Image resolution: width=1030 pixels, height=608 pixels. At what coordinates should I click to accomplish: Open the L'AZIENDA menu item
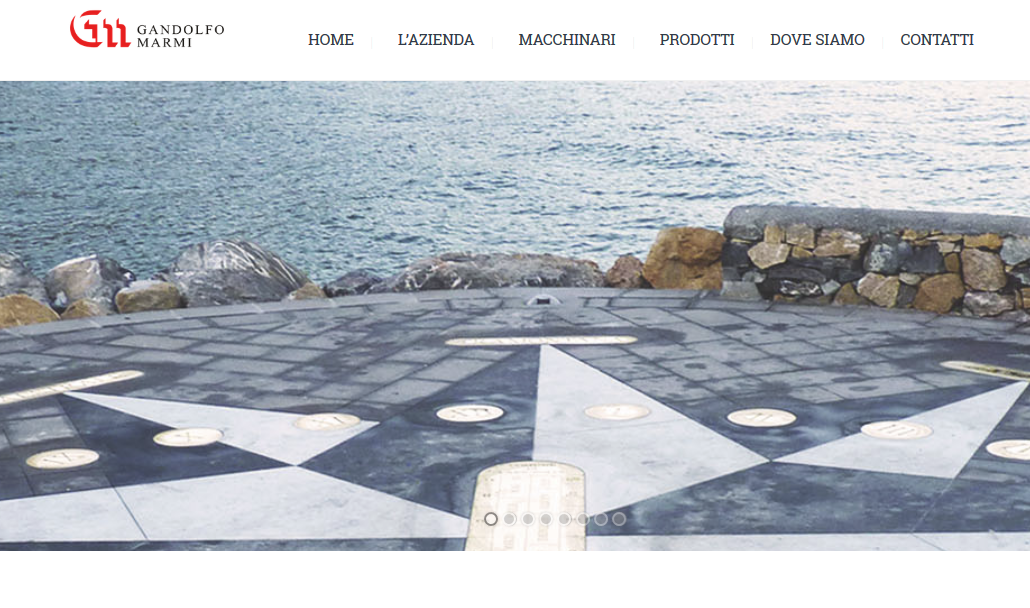coord(436,39)
